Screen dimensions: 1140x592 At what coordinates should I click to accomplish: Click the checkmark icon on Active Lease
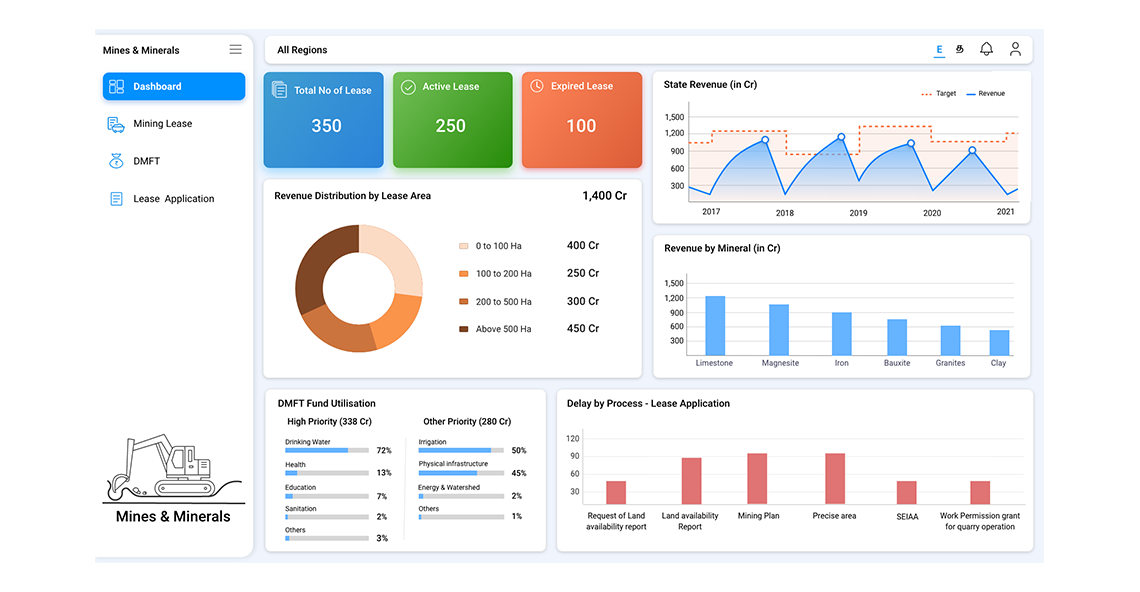[x=409, y=87]
